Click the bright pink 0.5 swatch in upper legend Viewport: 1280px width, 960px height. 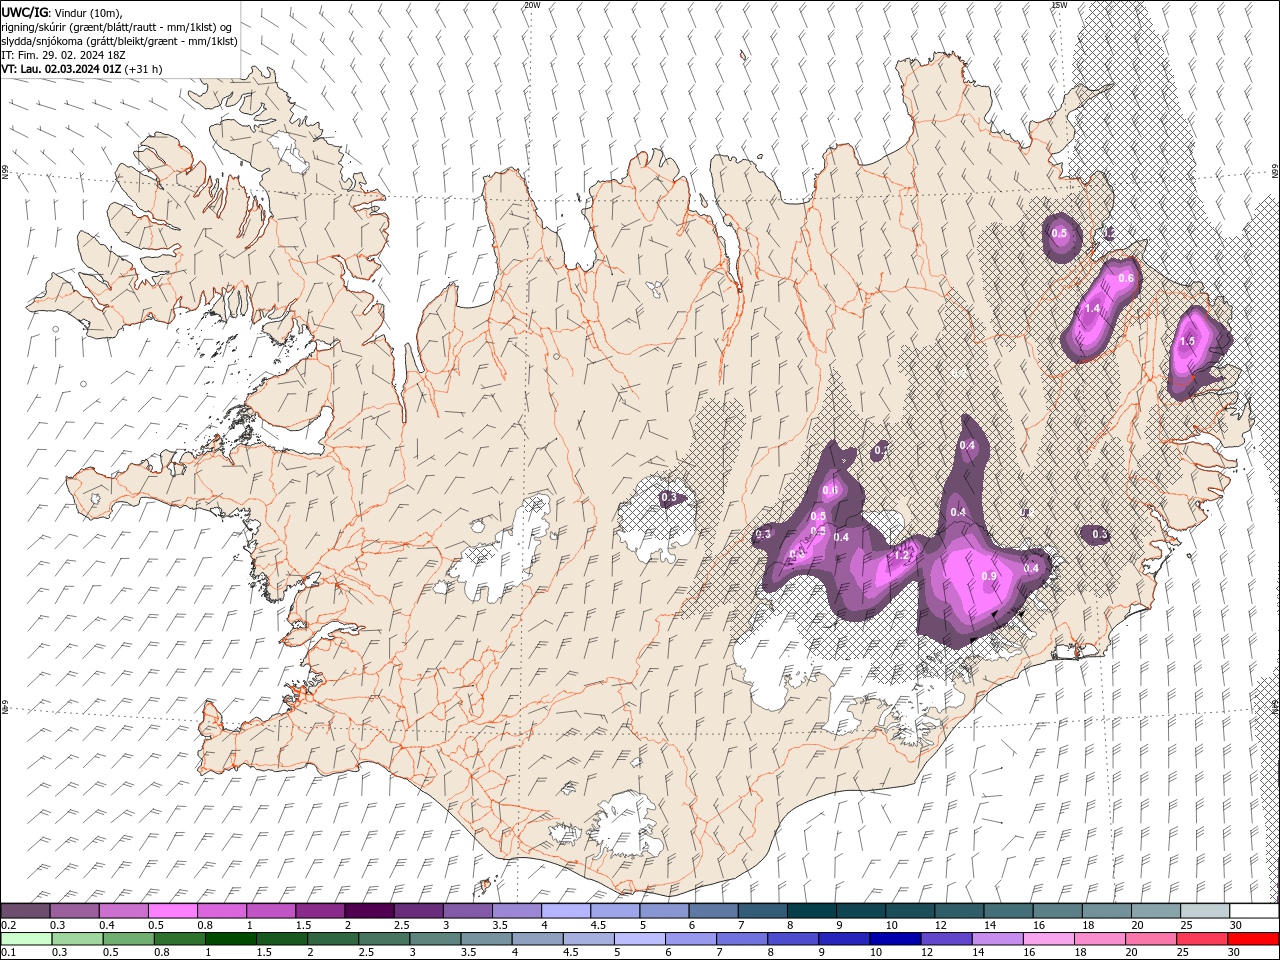point(172,911)
